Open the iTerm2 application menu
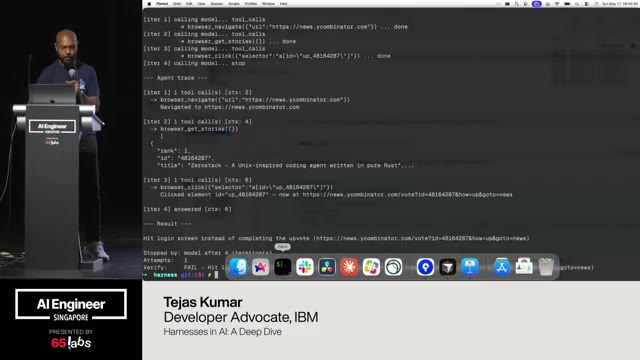640x360 pixels. click(x=162, y=4)
